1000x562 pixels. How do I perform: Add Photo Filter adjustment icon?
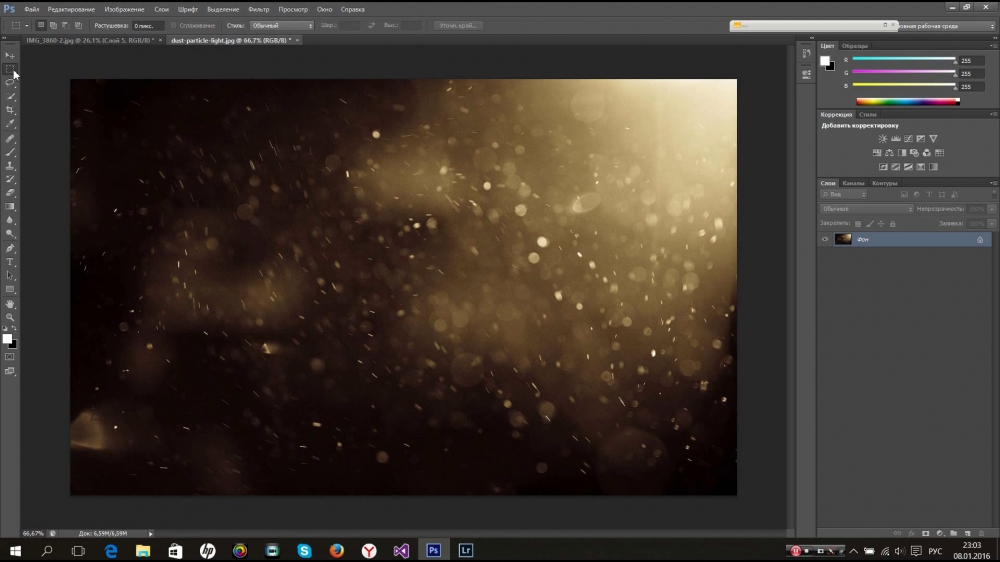[914, 152]
